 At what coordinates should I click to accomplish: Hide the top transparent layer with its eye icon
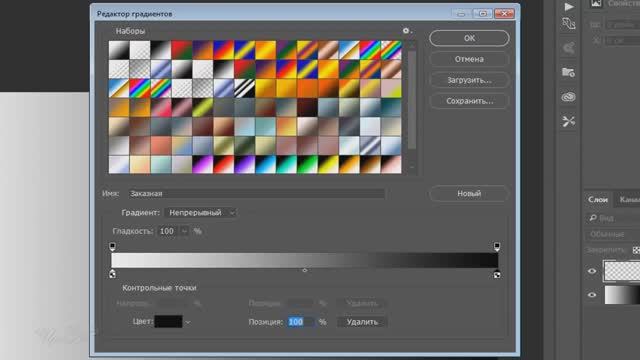tap(592, 271)
